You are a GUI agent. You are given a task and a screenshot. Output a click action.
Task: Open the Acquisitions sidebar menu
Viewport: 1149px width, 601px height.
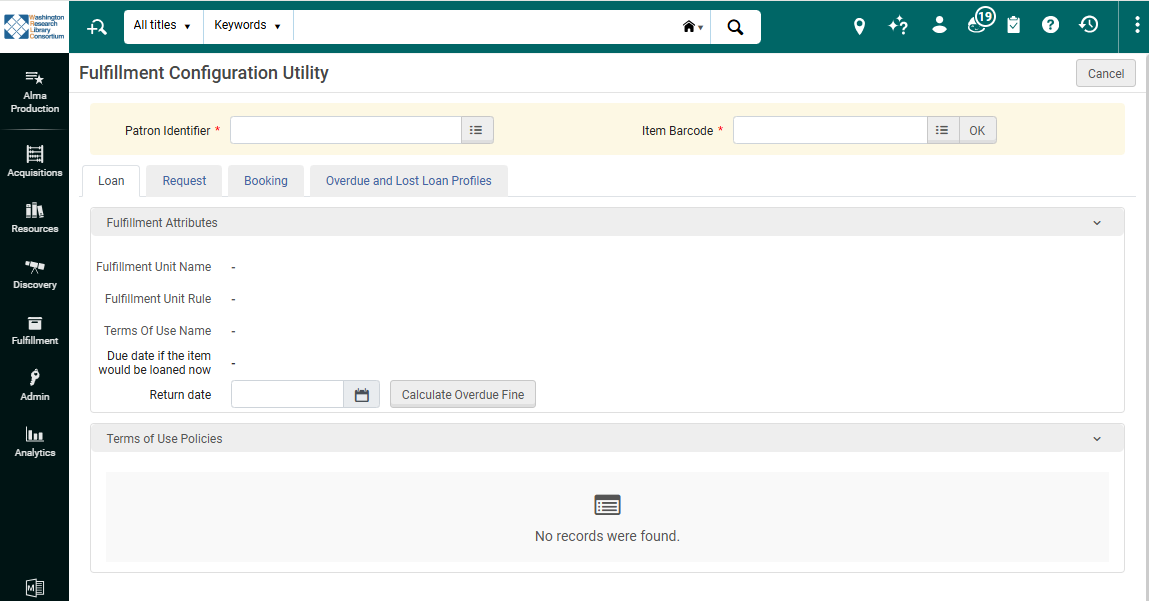[x=35, y=162]
